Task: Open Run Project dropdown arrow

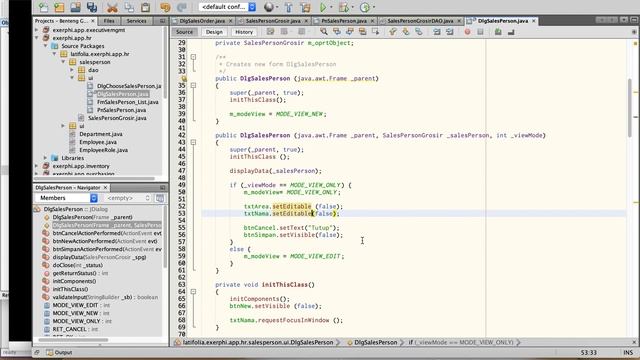Action: [x=331, y=7]
